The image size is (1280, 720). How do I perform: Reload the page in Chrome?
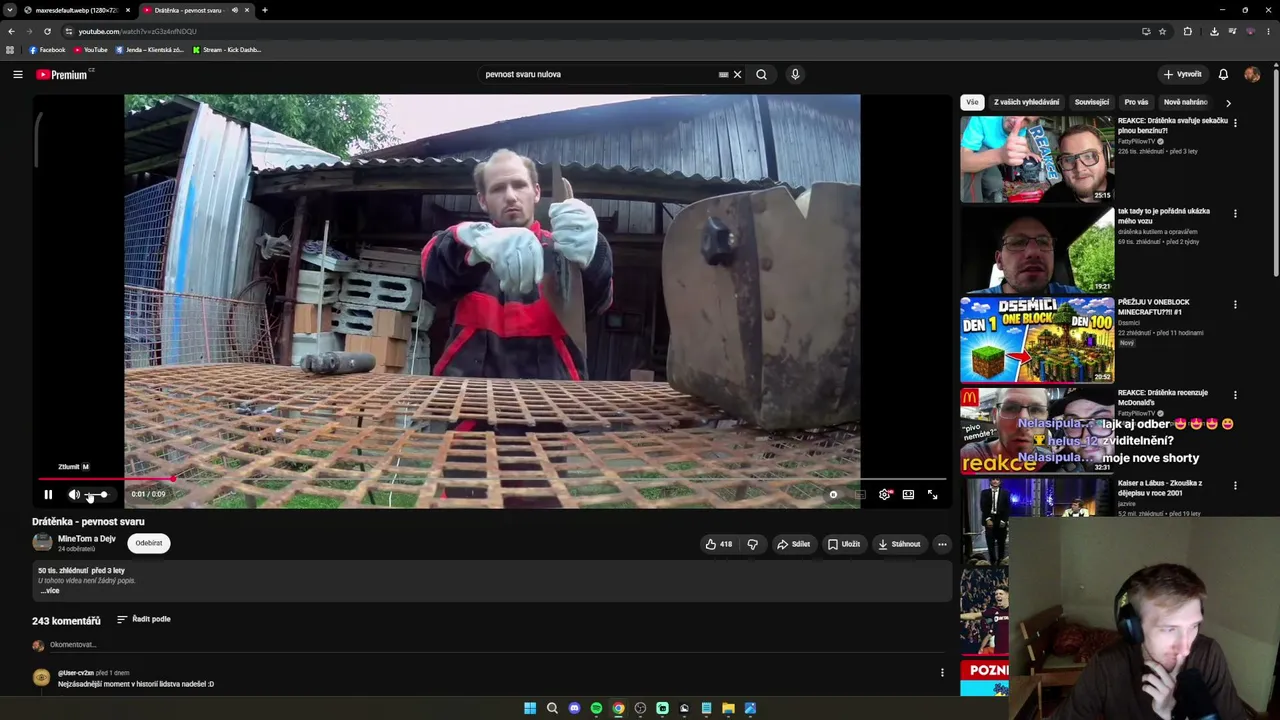pos(47,31)
